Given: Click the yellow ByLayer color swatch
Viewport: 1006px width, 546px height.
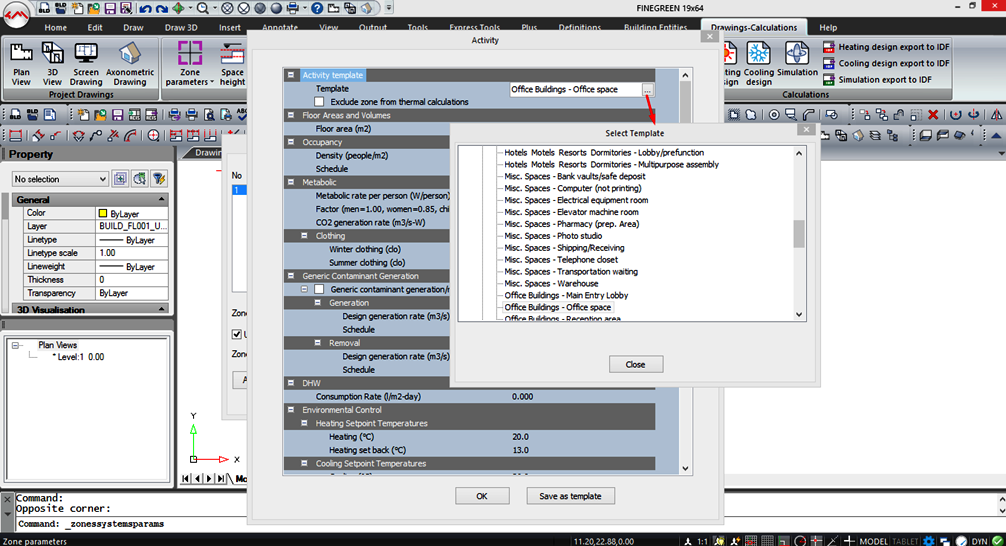Looking at the screenshot, I should (x=103, y=213).
